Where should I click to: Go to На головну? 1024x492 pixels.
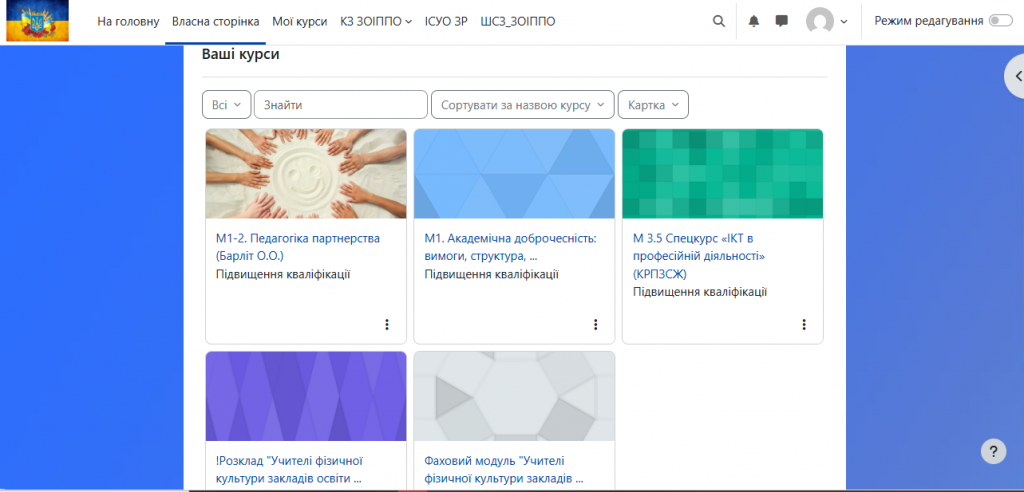click(x=128, y=22)
